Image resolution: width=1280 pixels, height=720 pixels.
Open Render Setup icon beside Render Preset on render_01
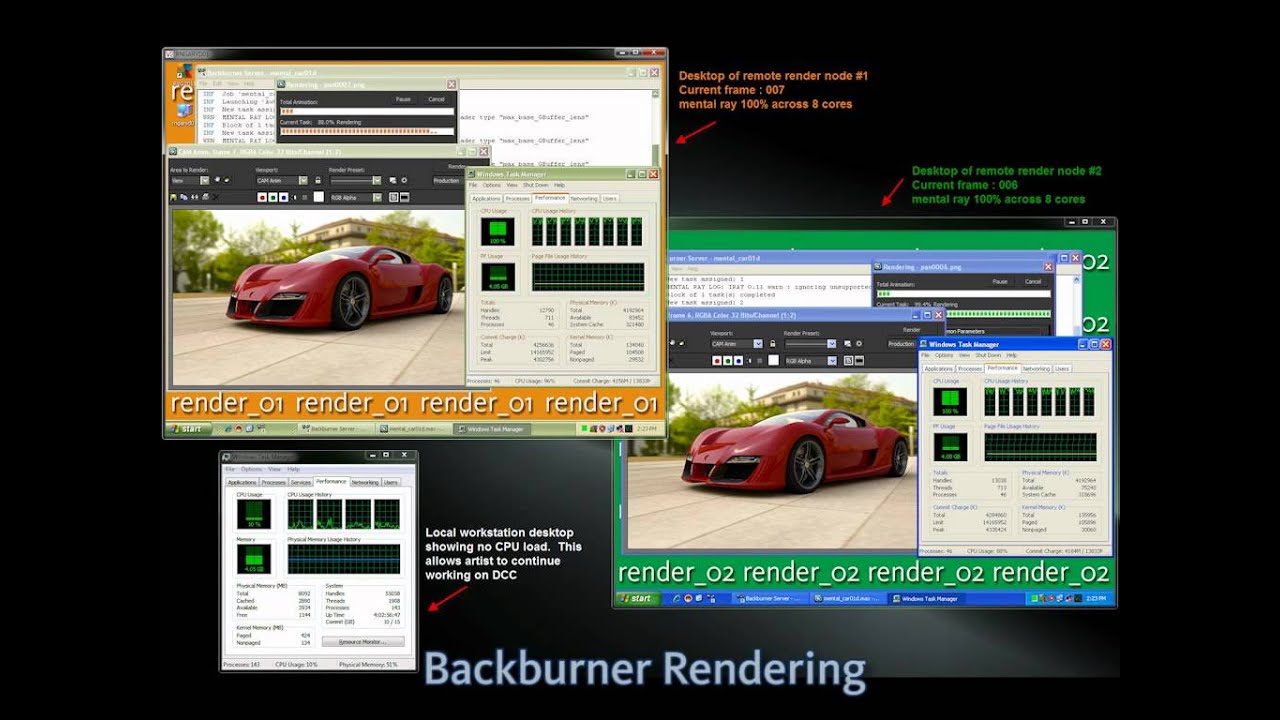[x=393, y=181]
